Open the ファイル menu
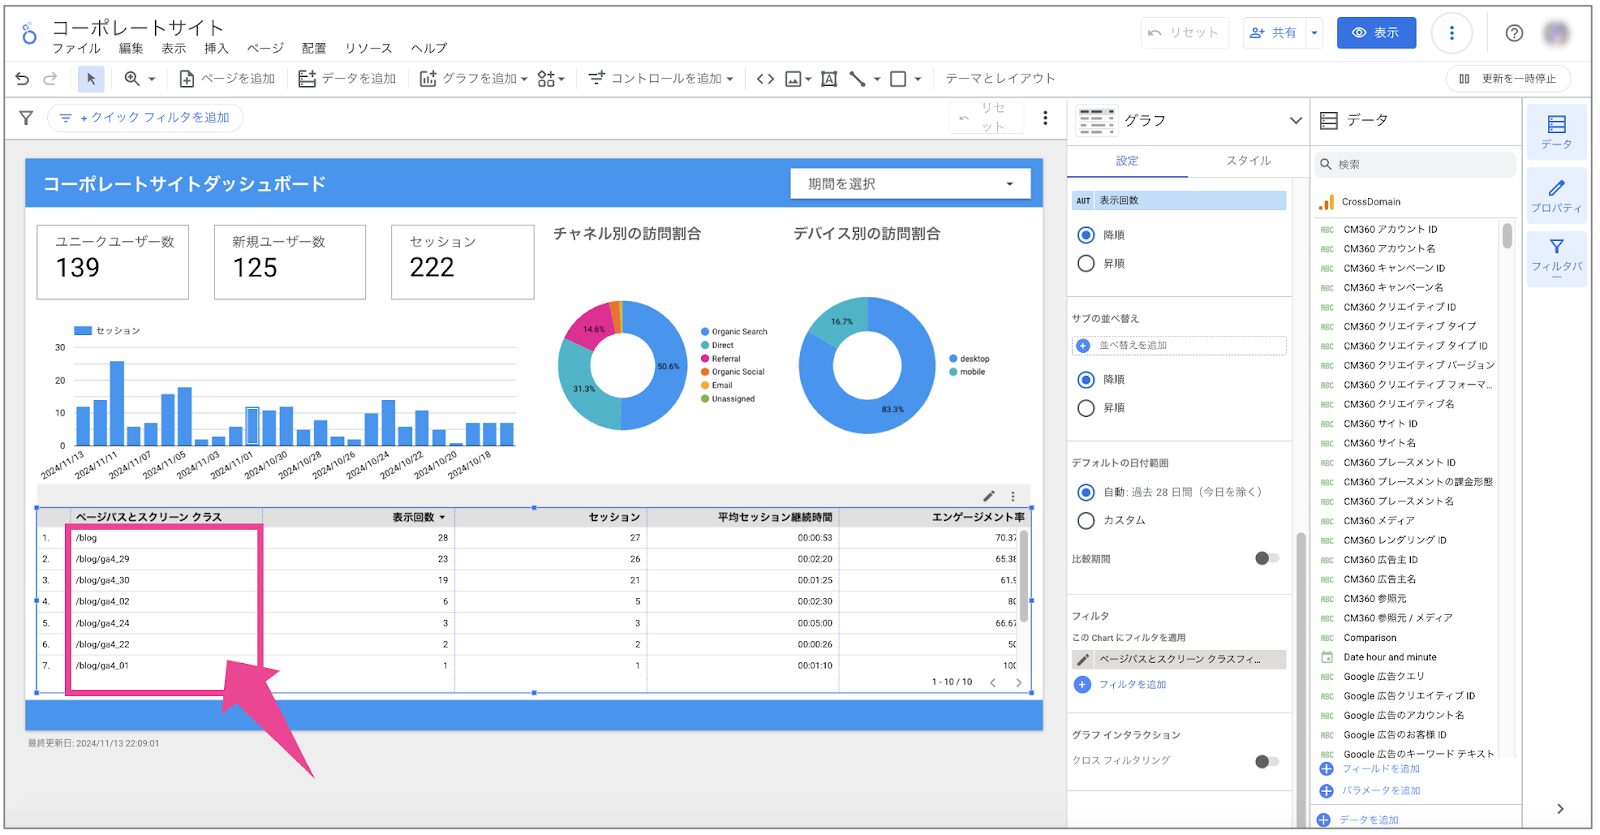Viewport: 1600px width, 835px height. 76,48
